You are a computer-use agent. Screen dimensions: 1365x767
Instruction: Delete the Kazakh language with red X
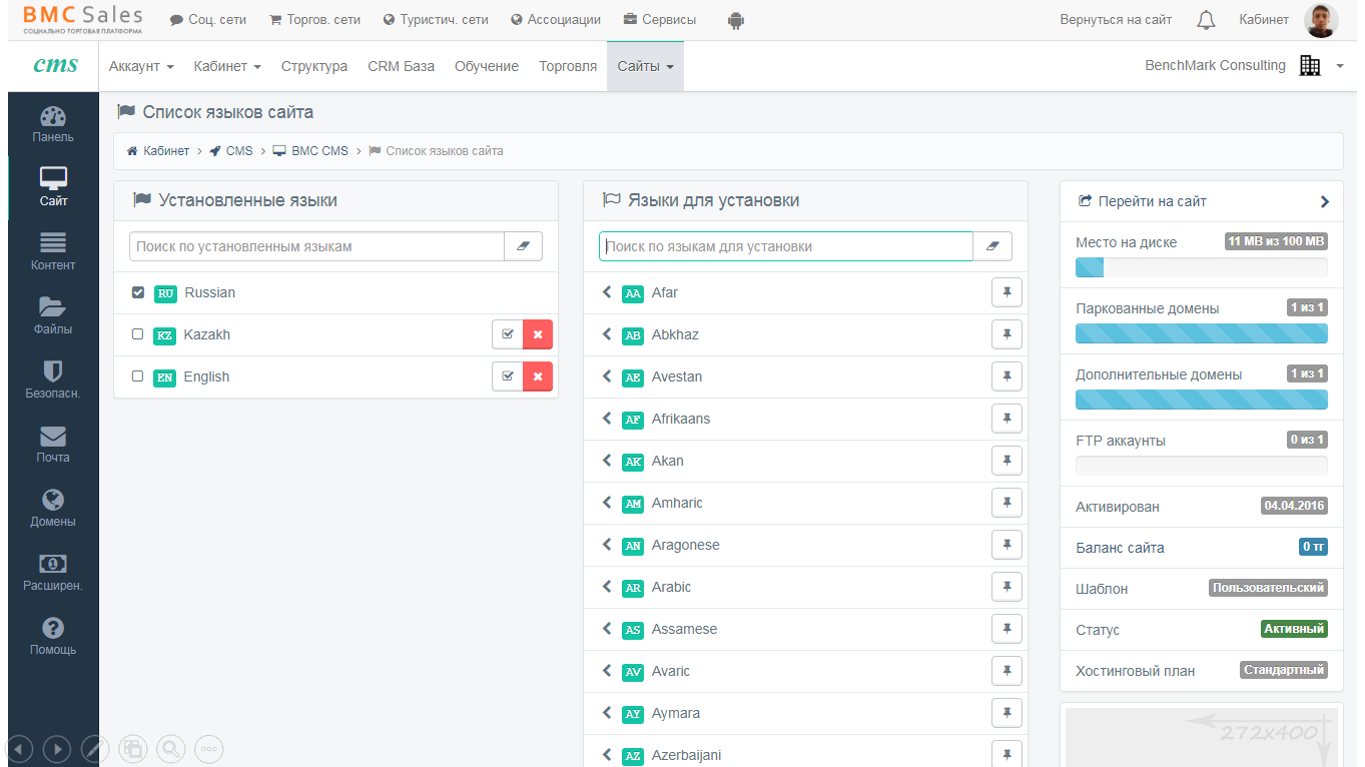[538, 335]
